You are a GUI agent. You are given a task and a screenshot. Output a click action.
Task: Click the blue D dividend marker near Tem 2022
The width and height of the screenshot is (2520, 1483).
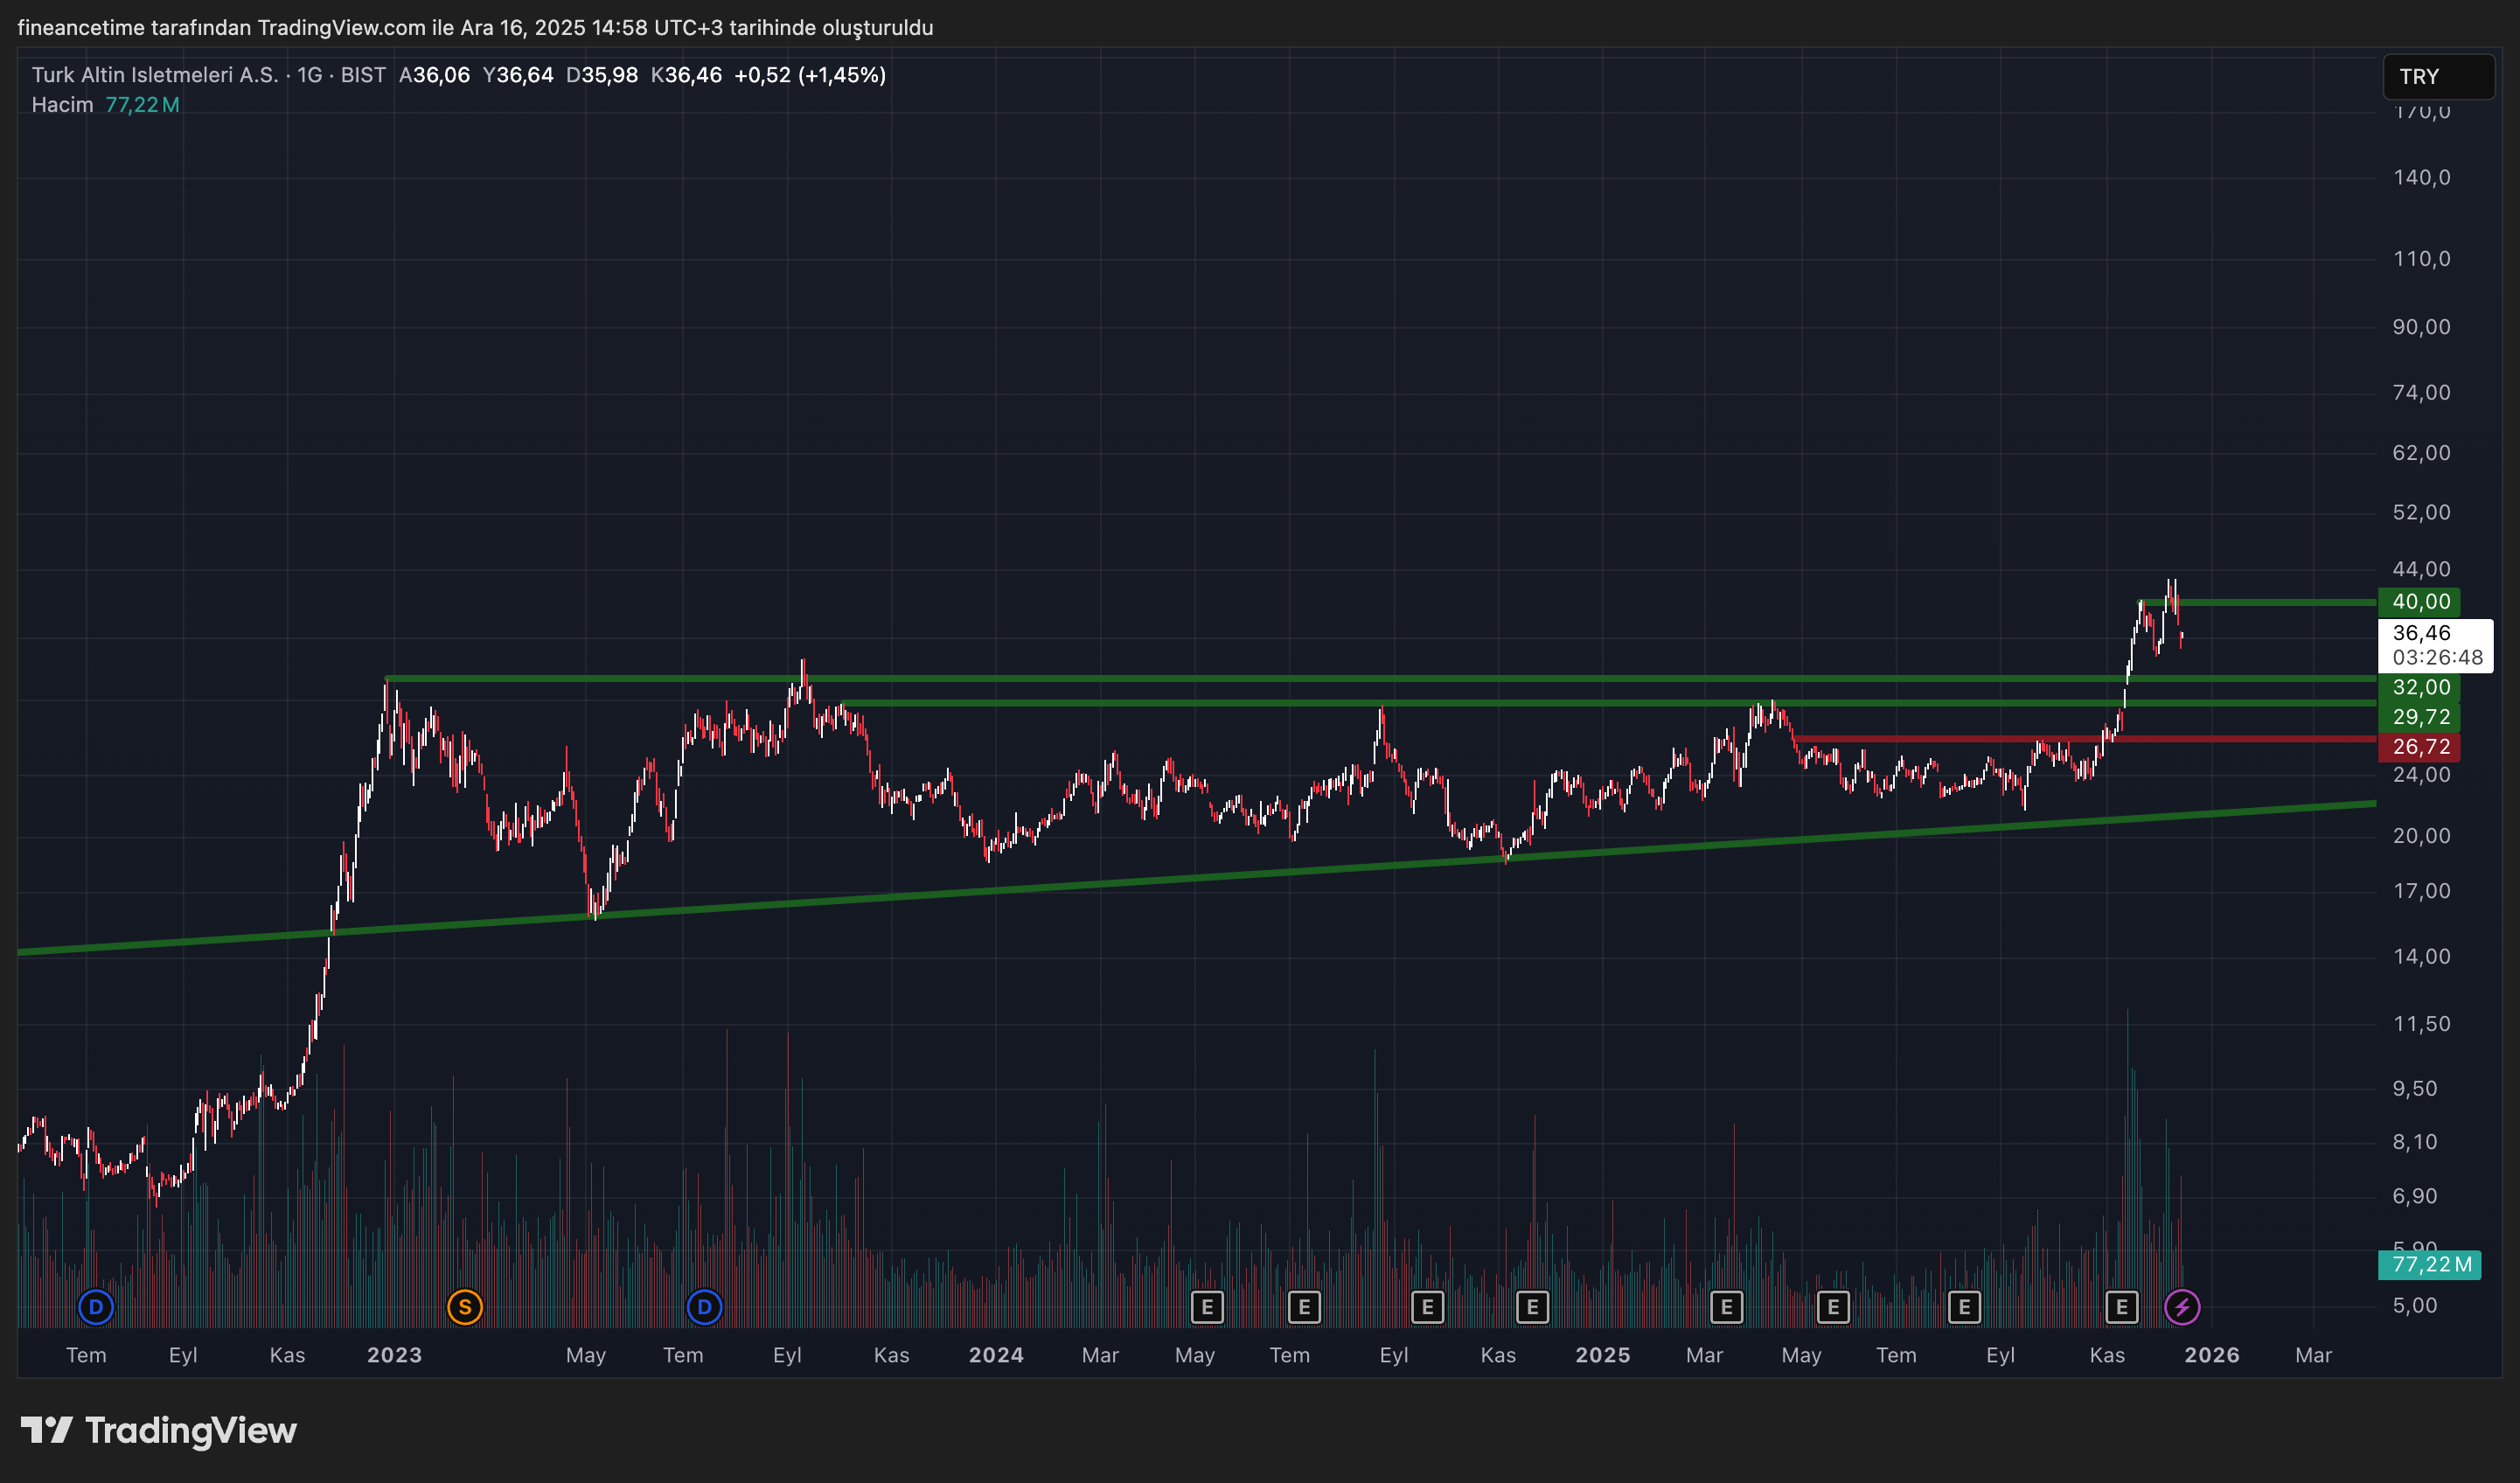click(96, 1306)
